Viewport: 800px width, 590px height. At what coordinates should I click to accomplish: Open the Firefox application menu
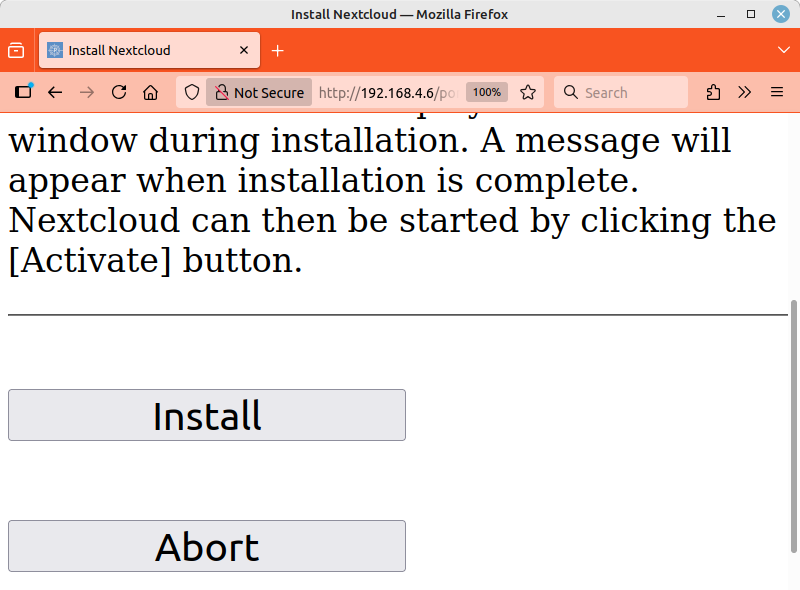coord(777,92)
